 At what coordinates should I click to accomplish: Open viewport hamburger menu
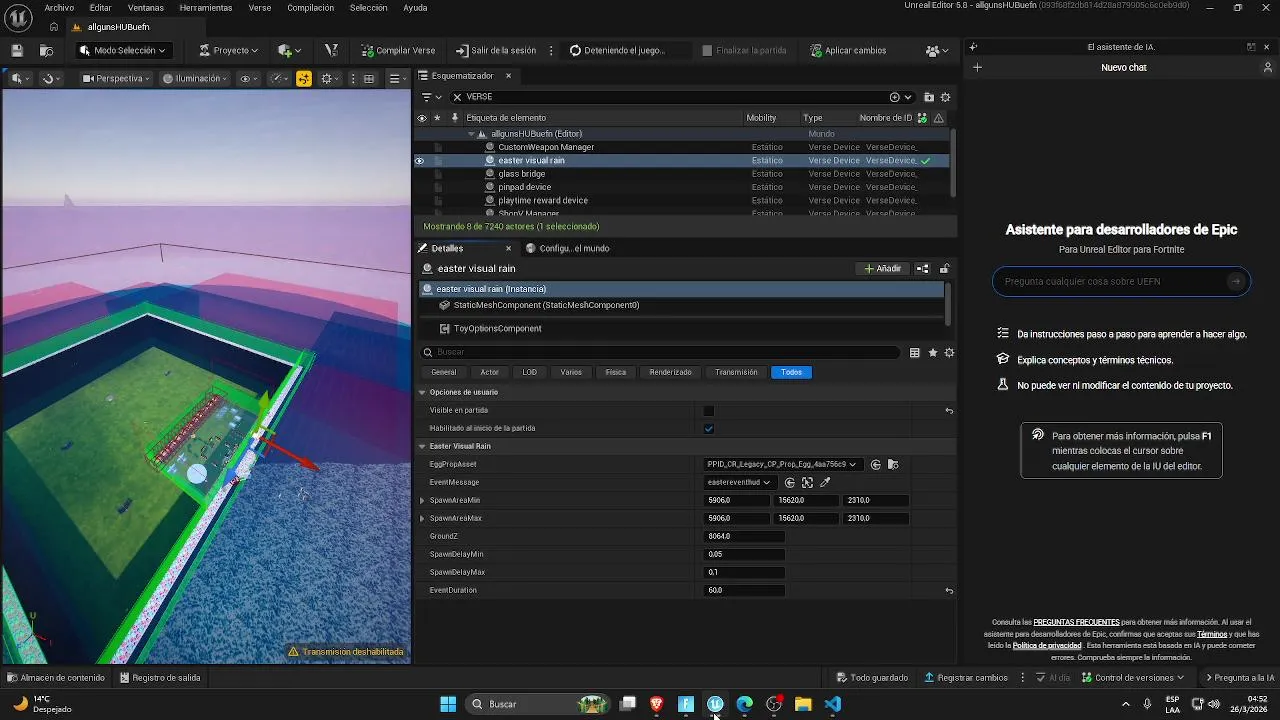click(x=397, y=78)
